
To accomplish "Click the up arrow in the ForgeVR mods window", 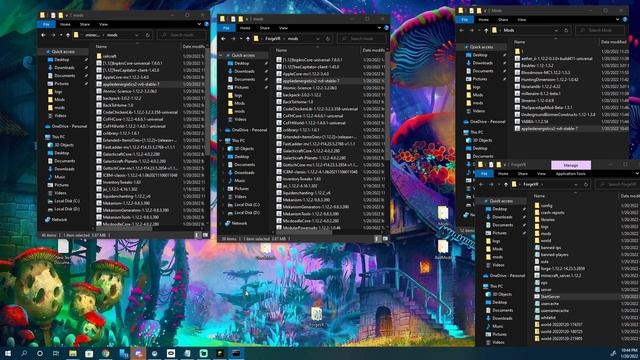I will (x=248, y=39).
